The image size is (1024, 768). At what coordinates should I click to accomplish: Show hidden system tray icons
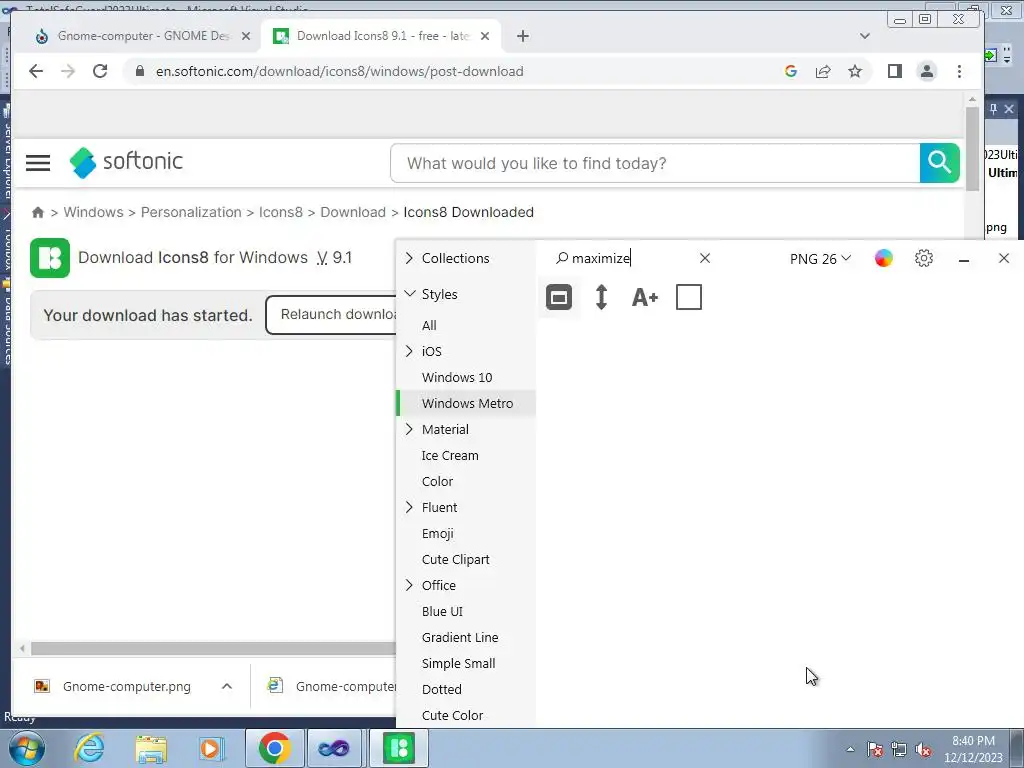[x=850, y=749]
